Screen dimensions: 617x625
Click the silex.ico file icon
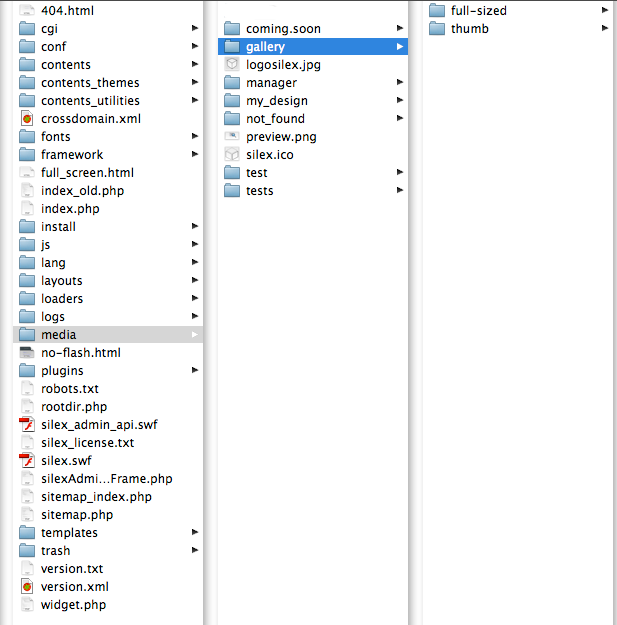point(232,154)
